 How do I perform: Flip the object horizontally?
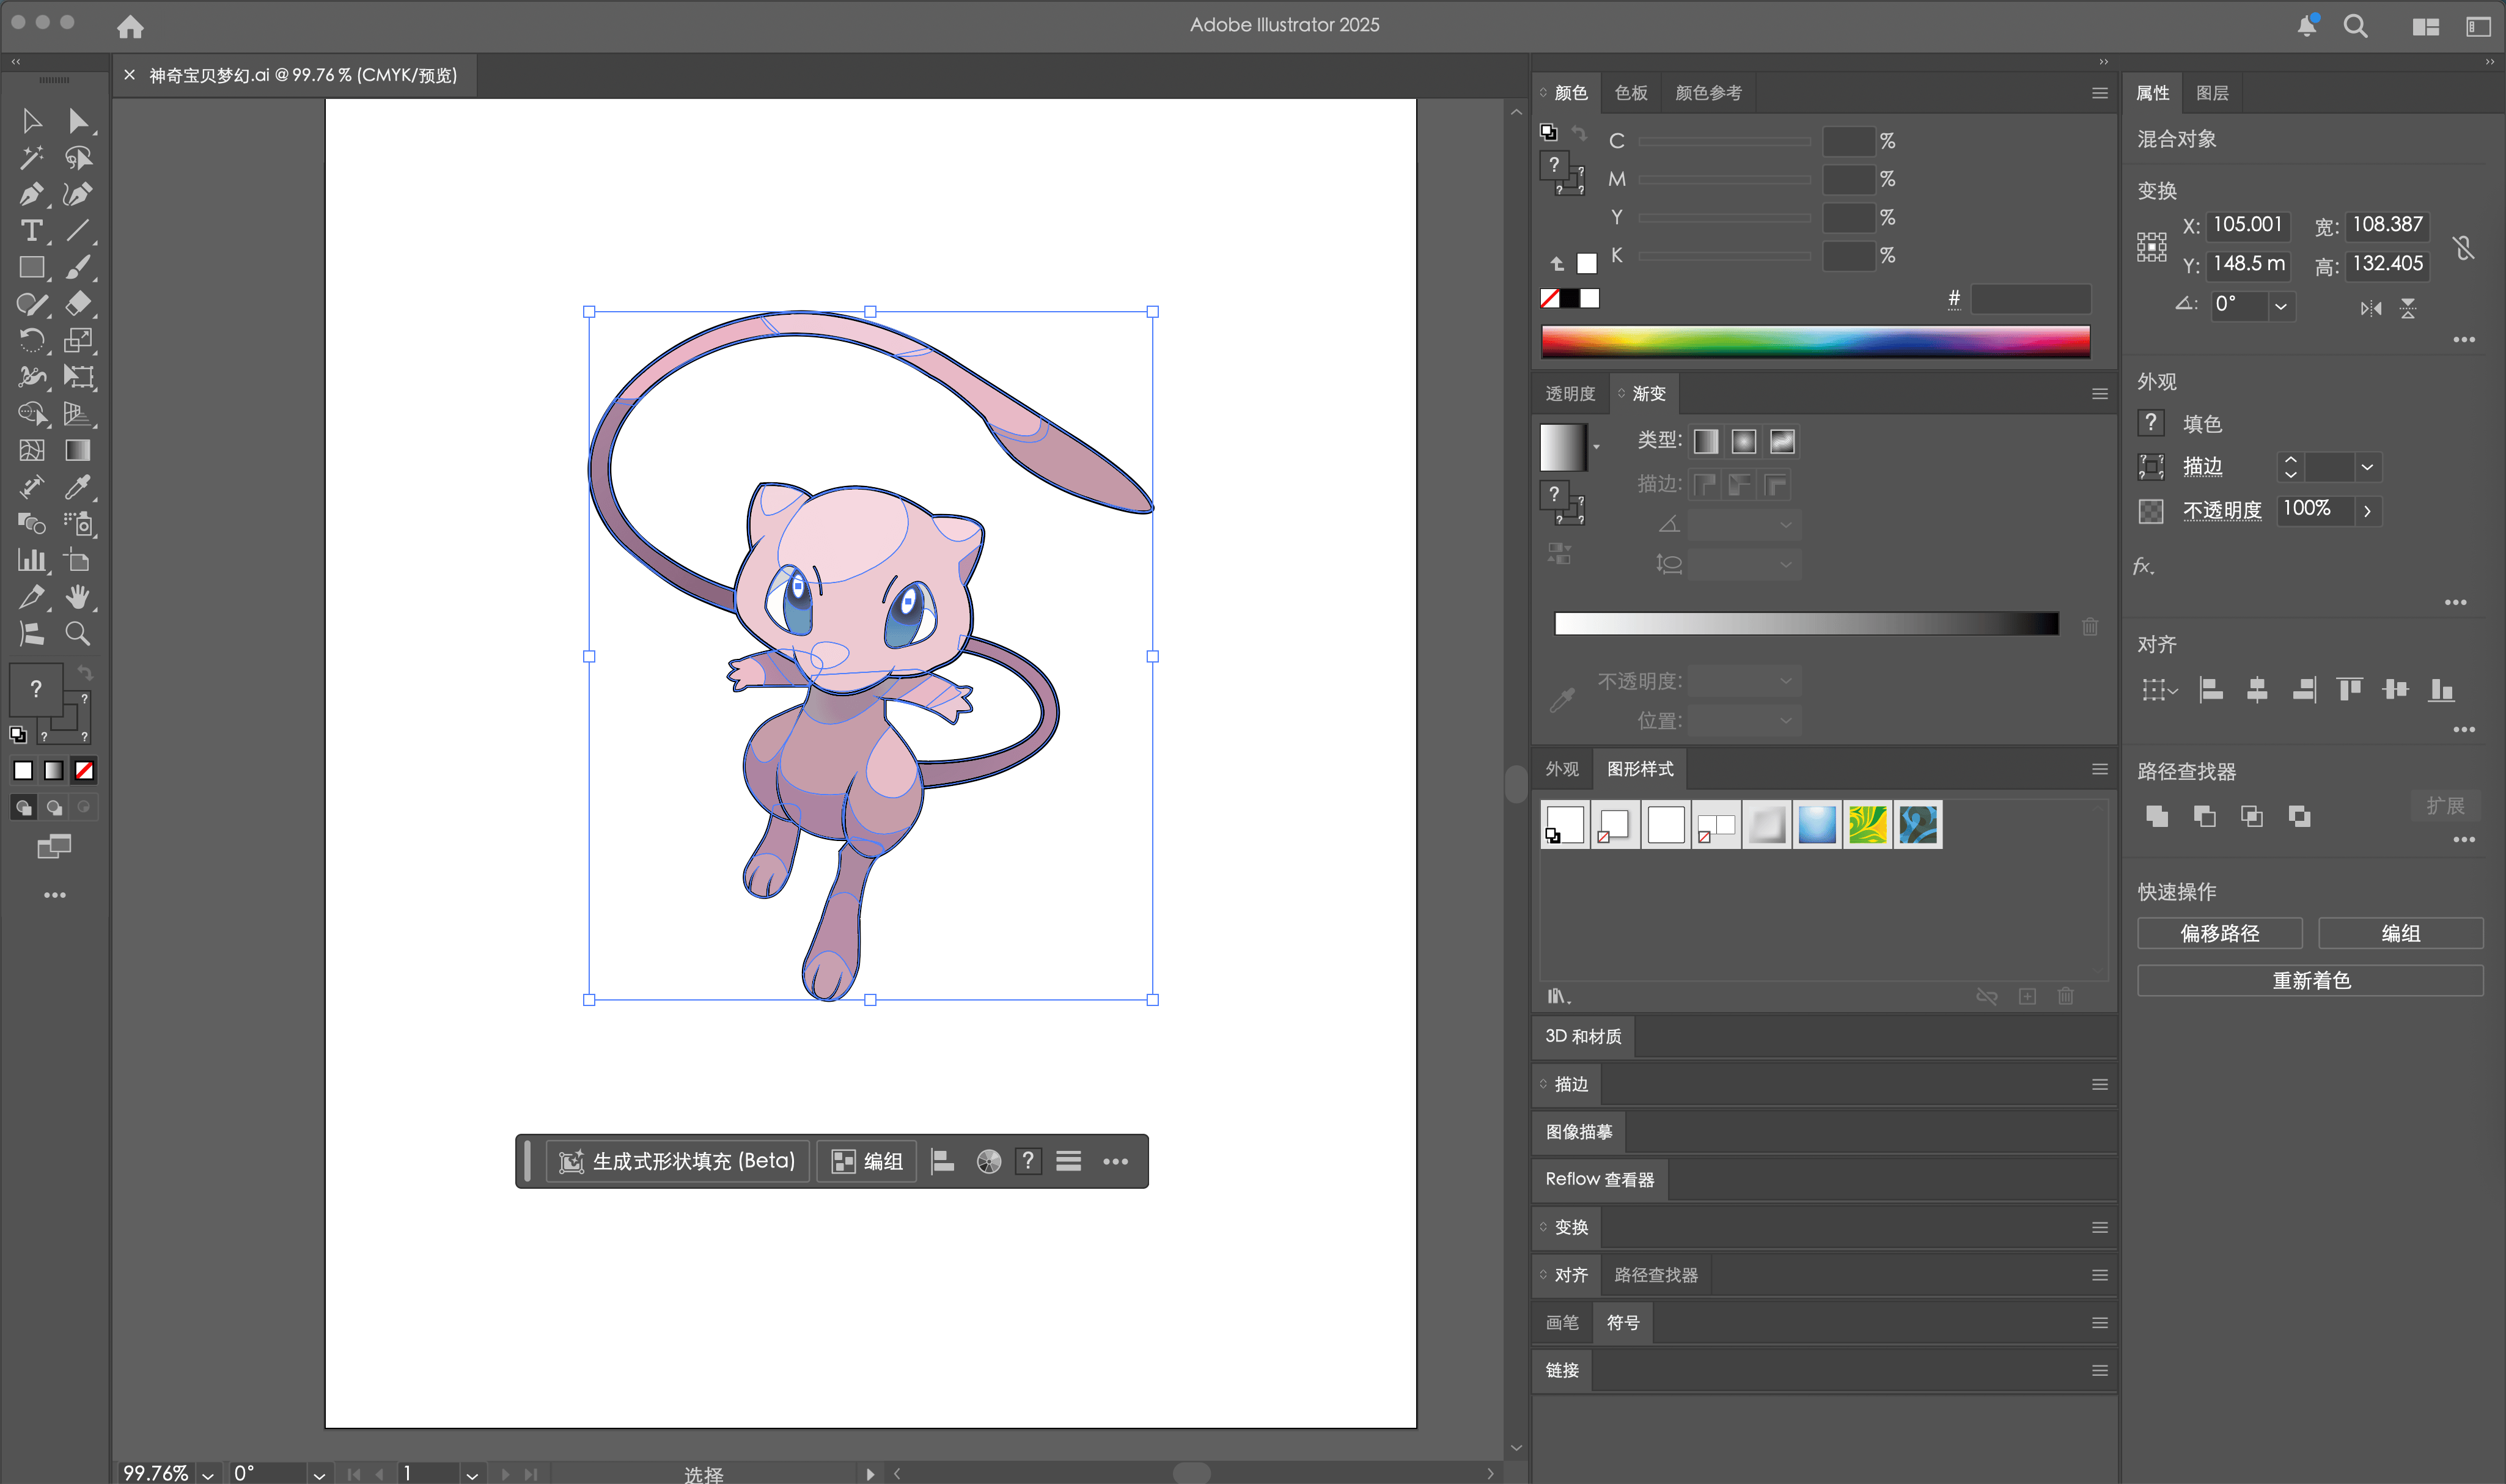point(2370,309)
